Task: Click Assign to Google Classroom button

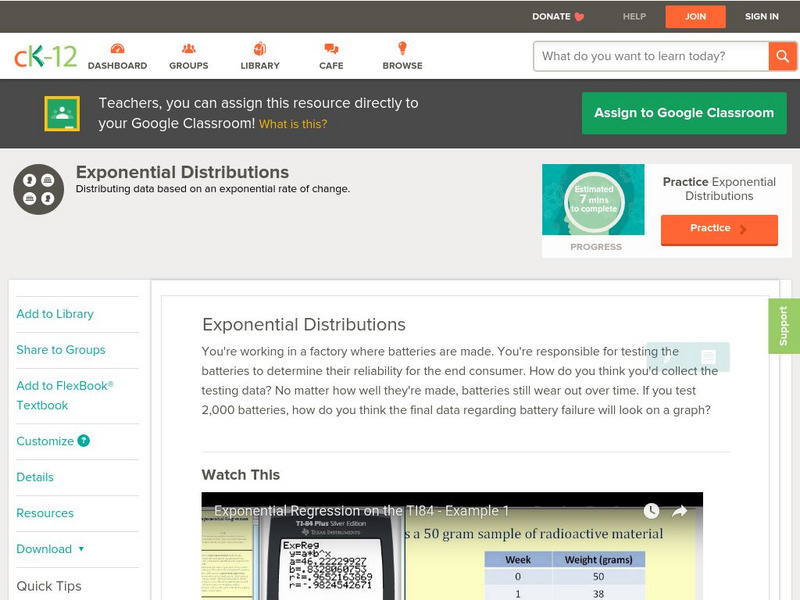Action: pyautogui.click(x=684, y=113)
